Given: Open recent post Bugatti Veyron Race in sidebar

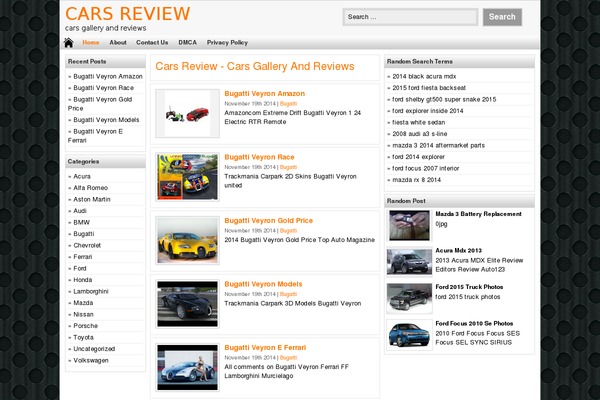Looking at the screenshot, I should (x=103, y=88).
